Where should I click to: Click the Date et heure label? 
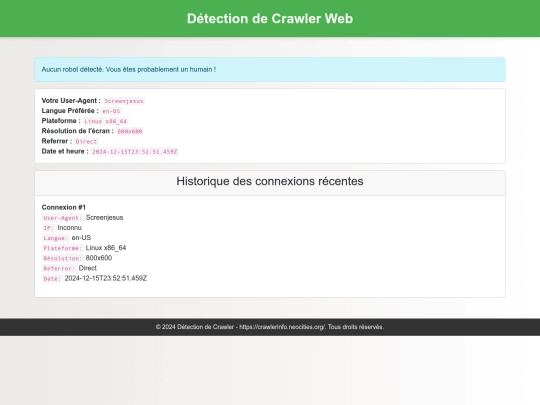(65, 151)
